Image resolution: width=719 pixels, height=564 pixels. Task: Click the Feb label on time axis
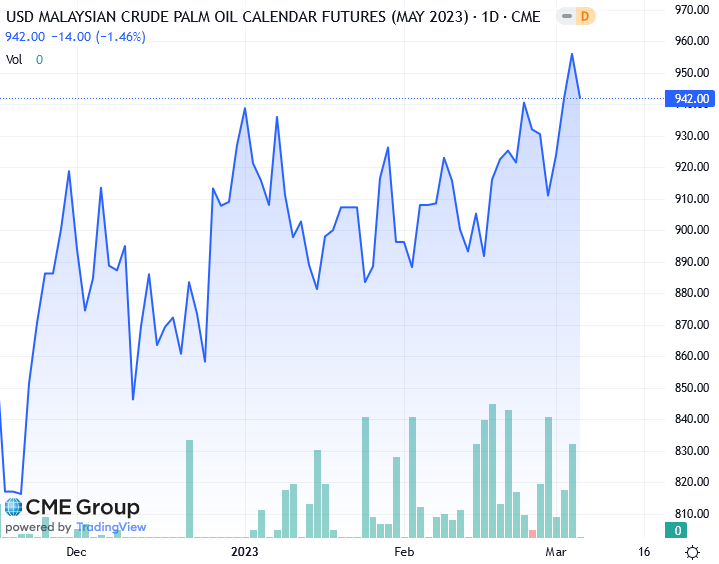point(404,551)
